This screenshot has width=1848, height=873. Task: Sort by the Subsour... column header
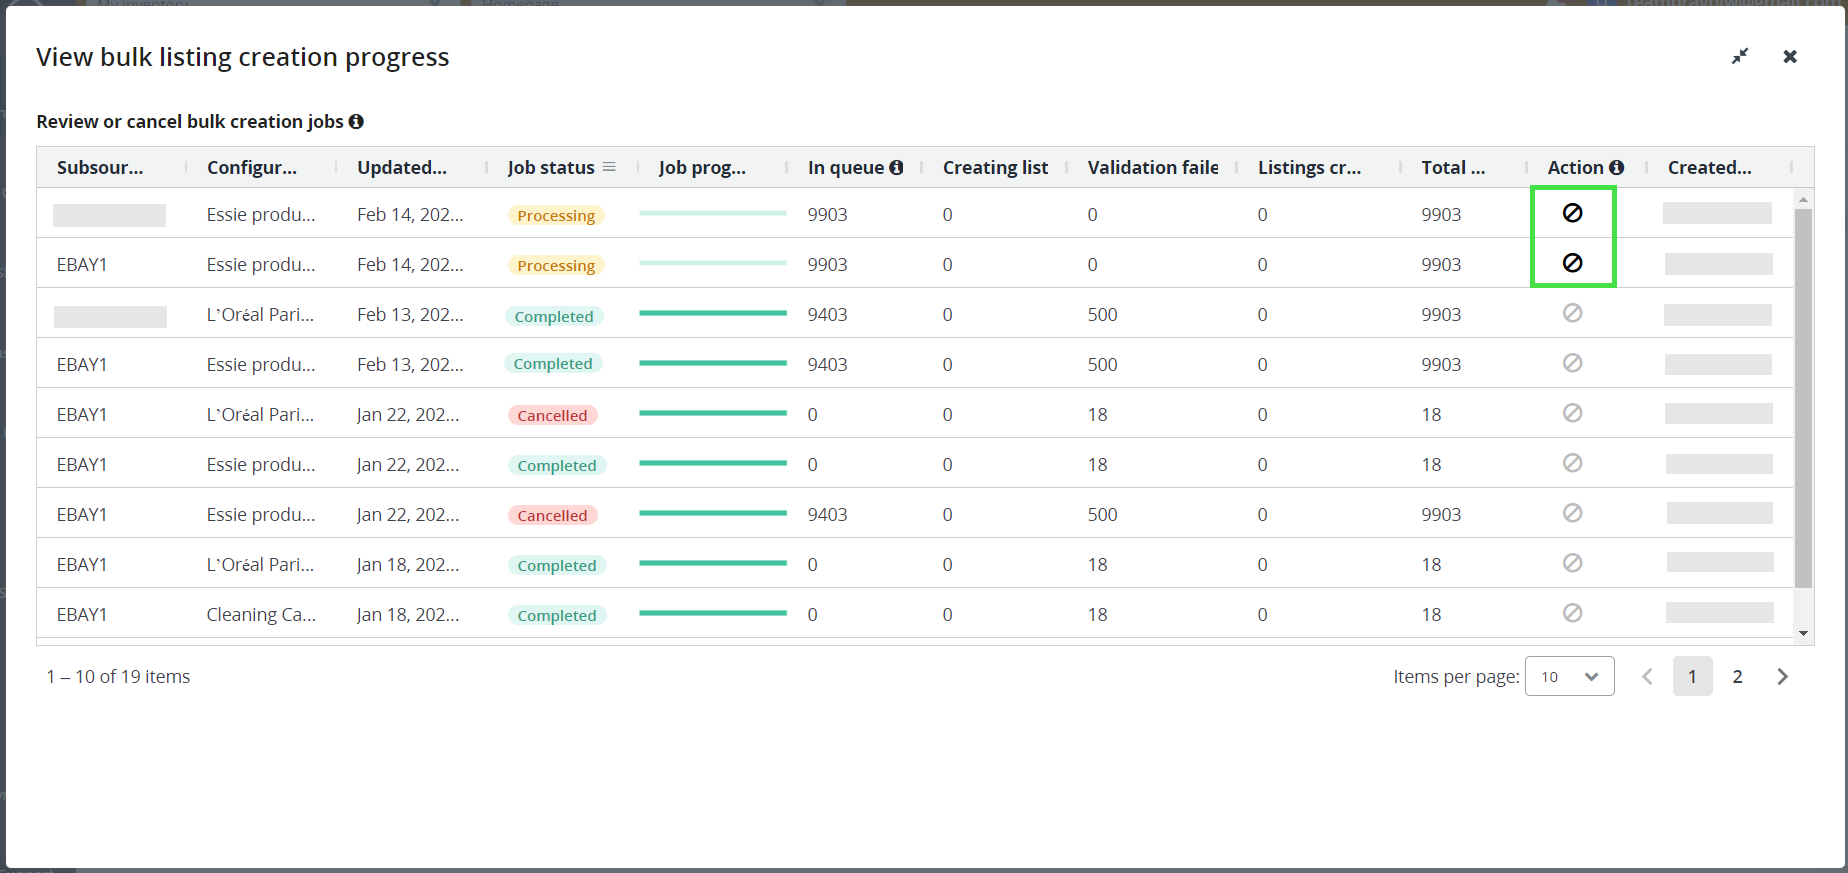click(100, 167)
